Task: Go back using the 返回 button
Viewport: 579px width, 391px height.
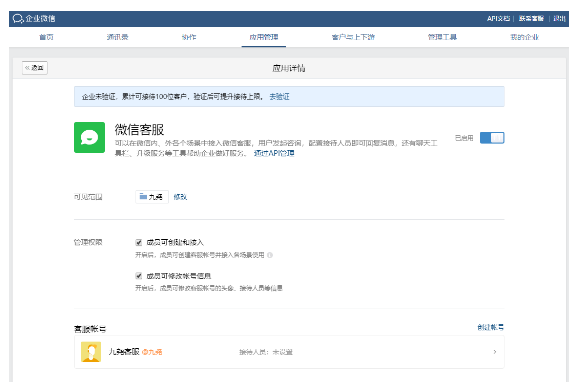Action: [x=35, y=68]
